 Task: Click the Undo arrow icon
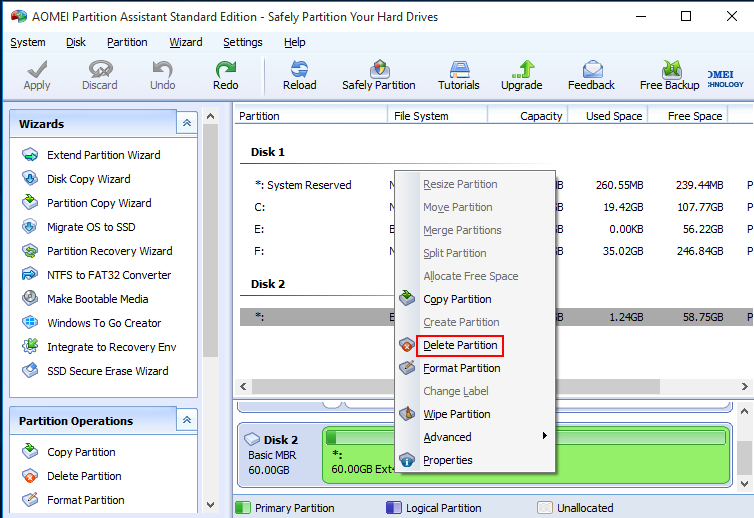pos(163,69)
